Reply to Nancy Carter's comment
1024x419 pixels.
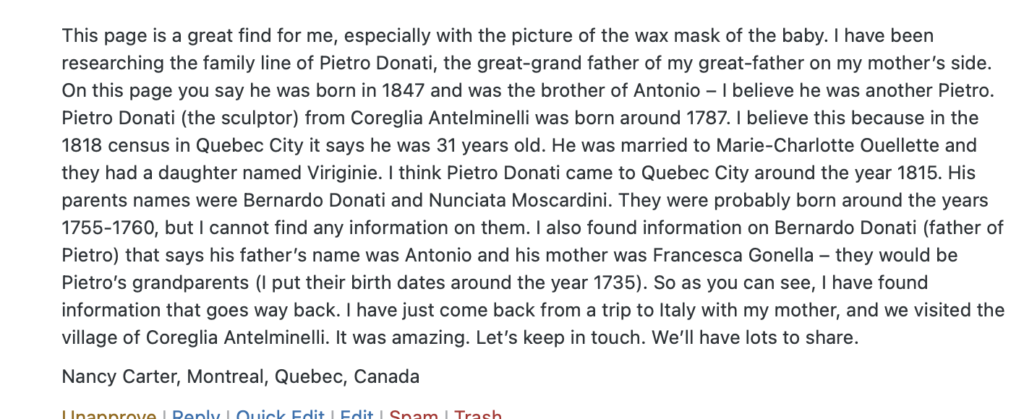(x=196, y=414)
